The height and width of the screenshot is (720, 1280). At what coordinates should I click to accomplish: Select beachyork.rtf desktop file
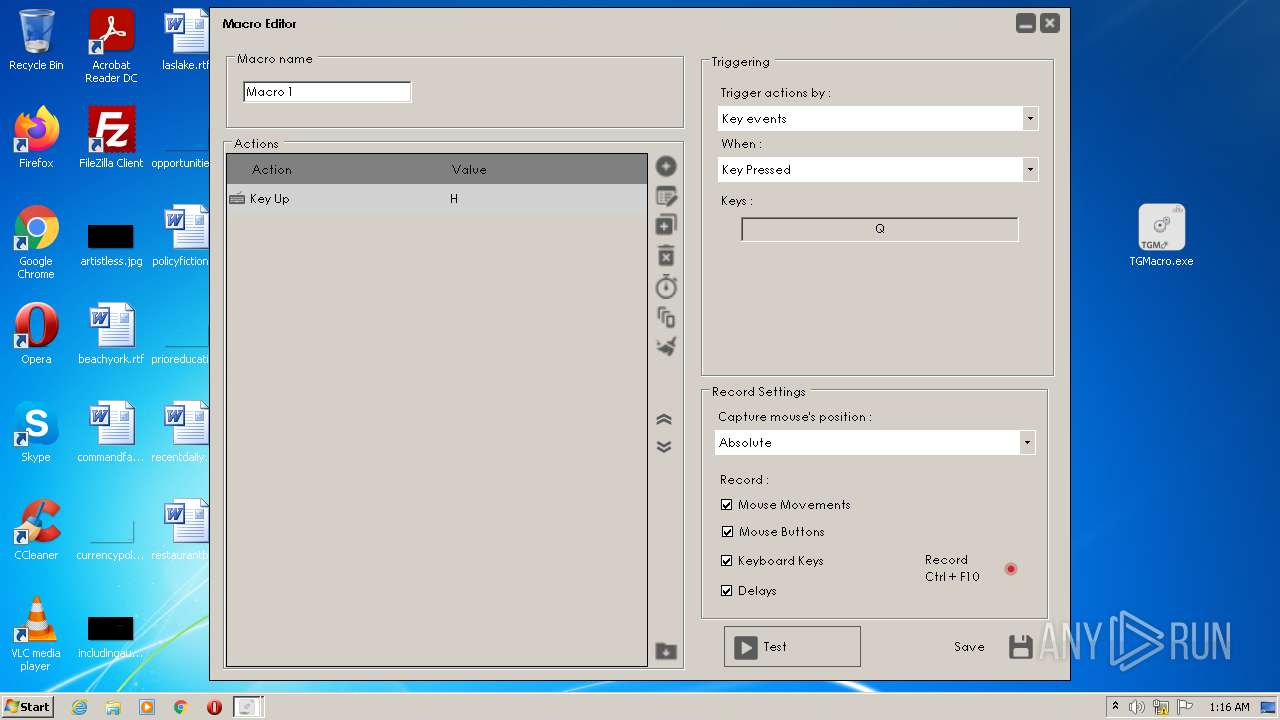point(111,334)
